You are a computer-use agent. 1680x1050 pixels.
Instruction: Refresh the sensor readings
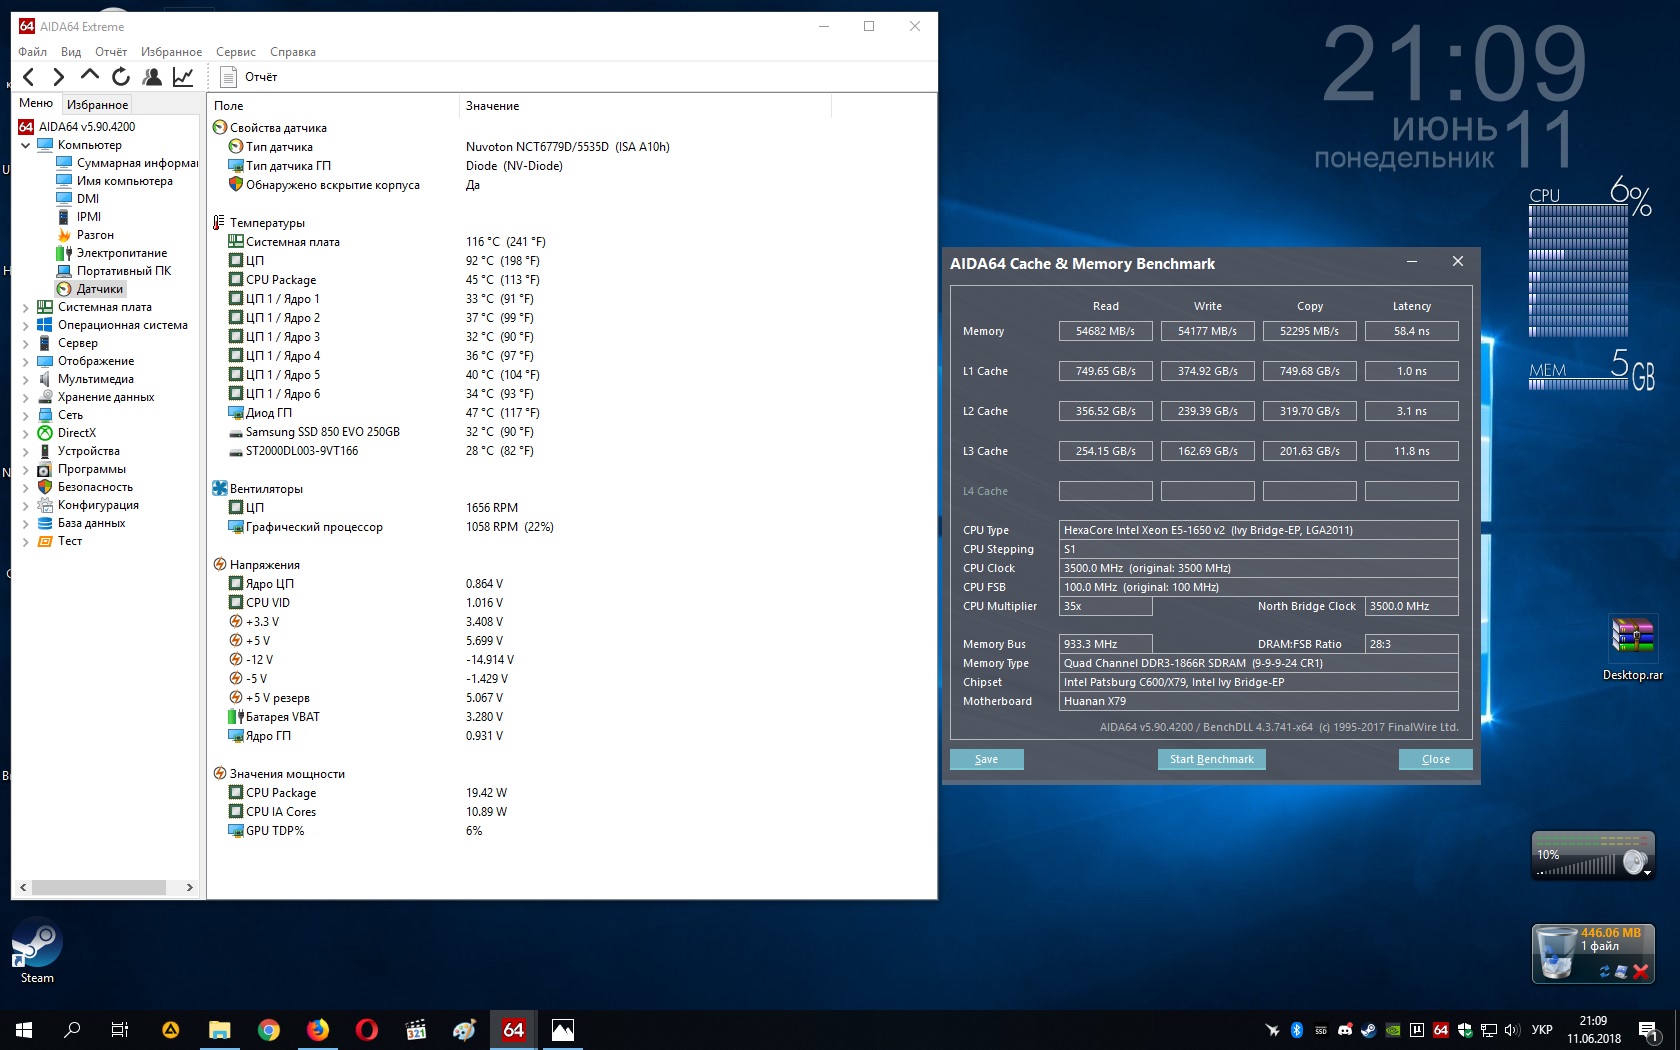pyautogui.click(x=121, y=77)
